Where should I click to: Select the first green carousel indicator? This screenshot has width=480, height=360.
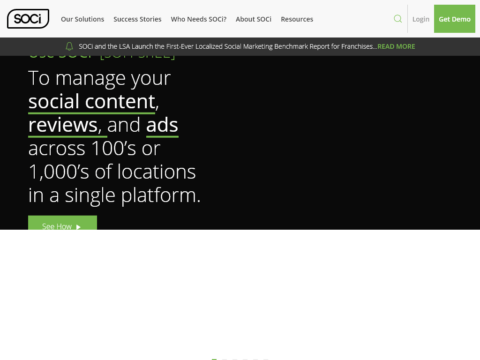tap(214, 359)
